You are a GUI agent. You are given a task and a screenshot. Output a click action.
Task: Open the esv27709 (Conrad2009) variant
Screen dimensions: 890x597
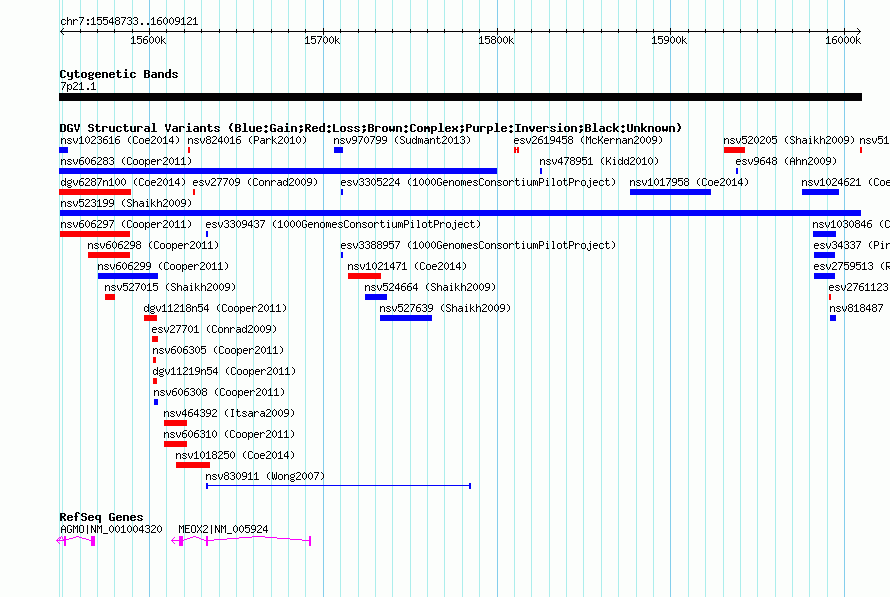[255, 182]
